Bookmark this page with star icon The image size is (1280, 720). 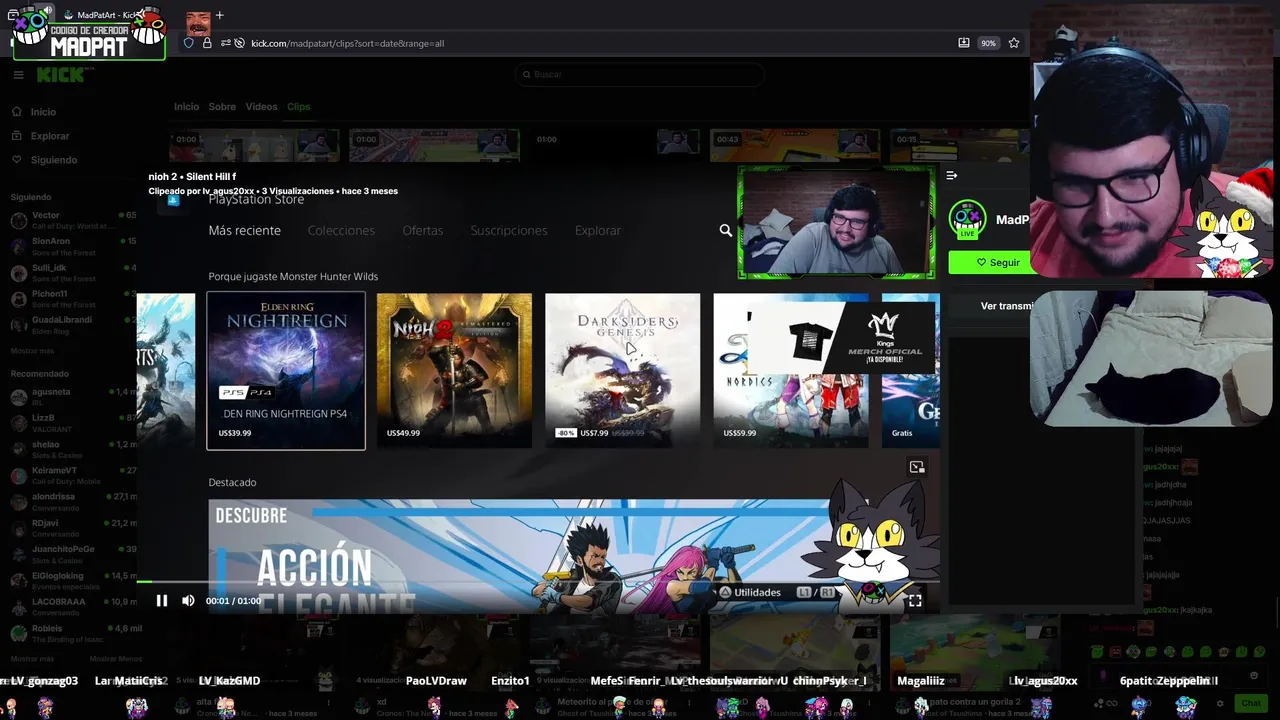tap(1014, 43)
